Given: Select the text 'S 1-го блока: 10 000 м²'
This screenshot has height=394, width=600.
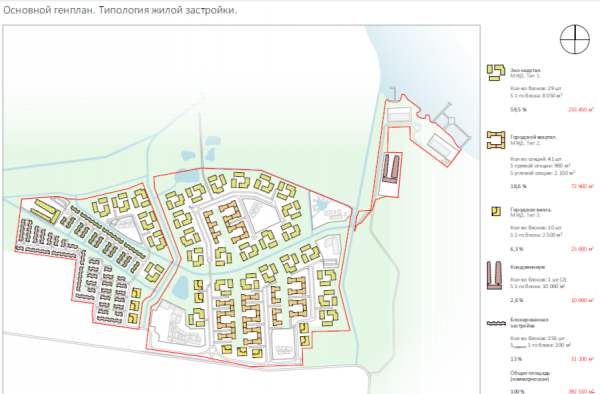Looking at the screenshot, I should click(x=538, y=287).
